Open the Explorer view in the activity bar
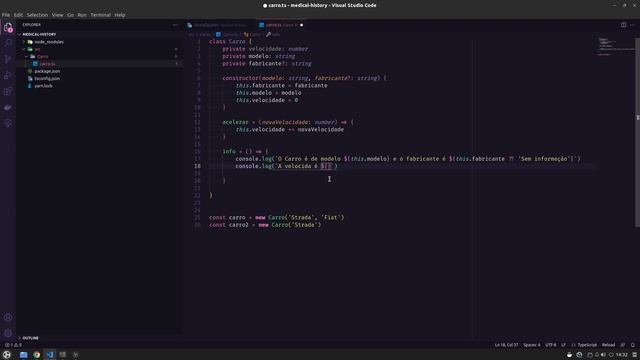The image size is (640, 360). pos(8,28)
